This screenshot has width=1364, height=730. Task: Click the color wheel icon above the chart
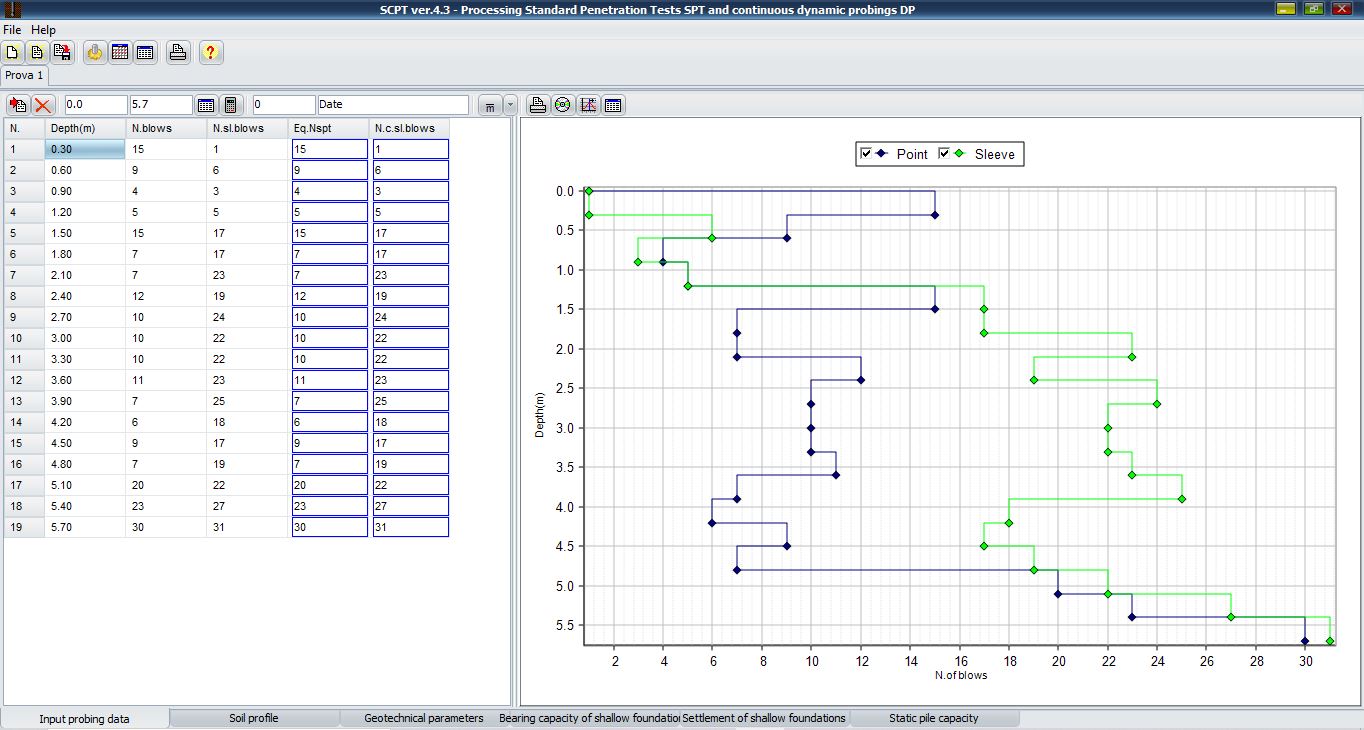coord(563,105)
